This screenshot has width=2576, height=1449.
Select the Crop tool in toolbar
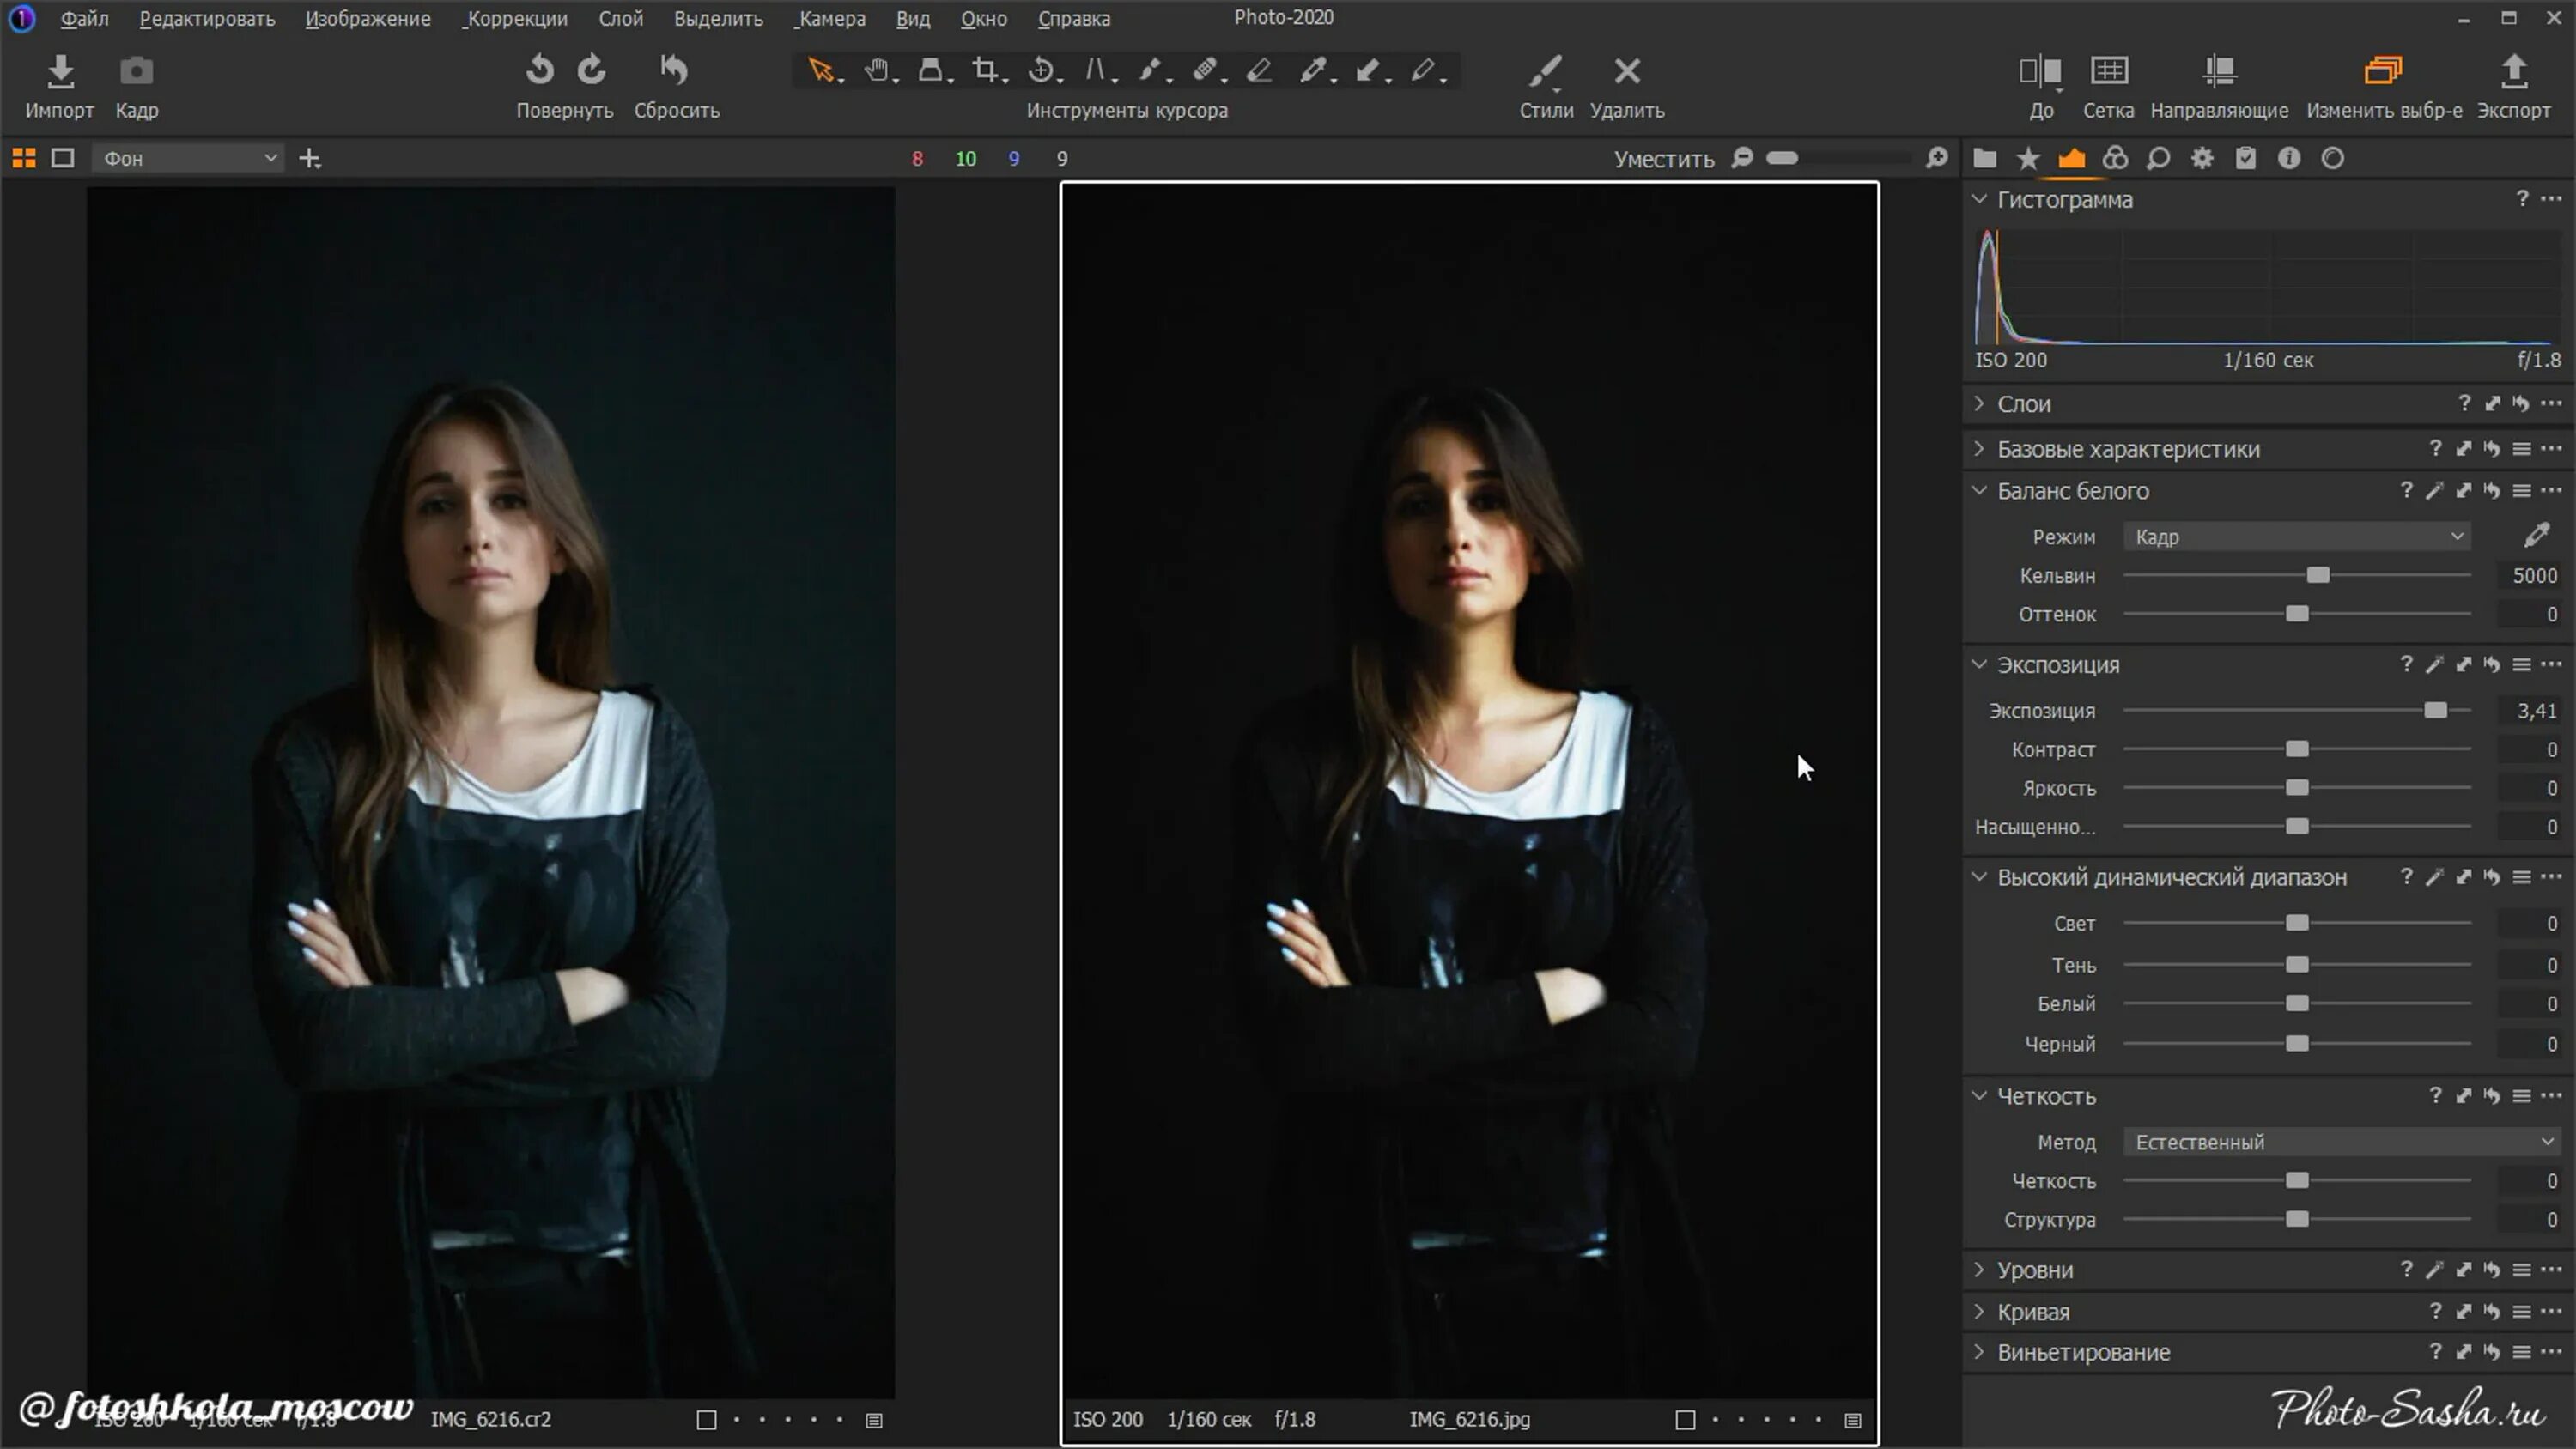pos(985,70)
